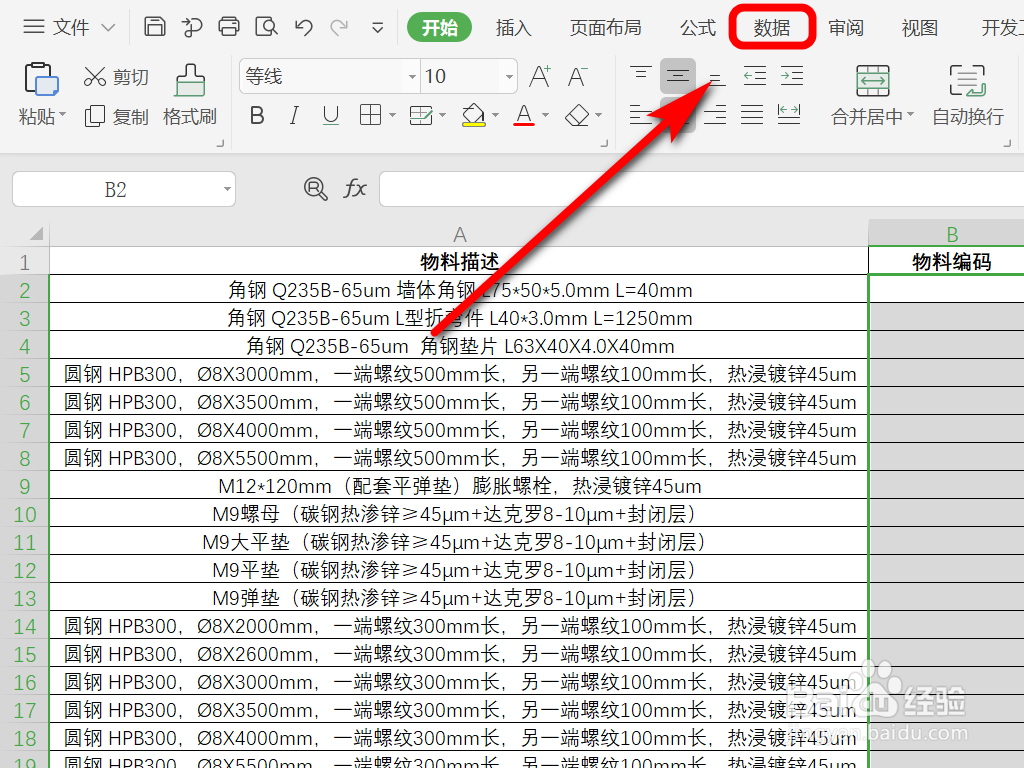Toggle italic formatting
The image size is (1024, 768).
(293, 115)
